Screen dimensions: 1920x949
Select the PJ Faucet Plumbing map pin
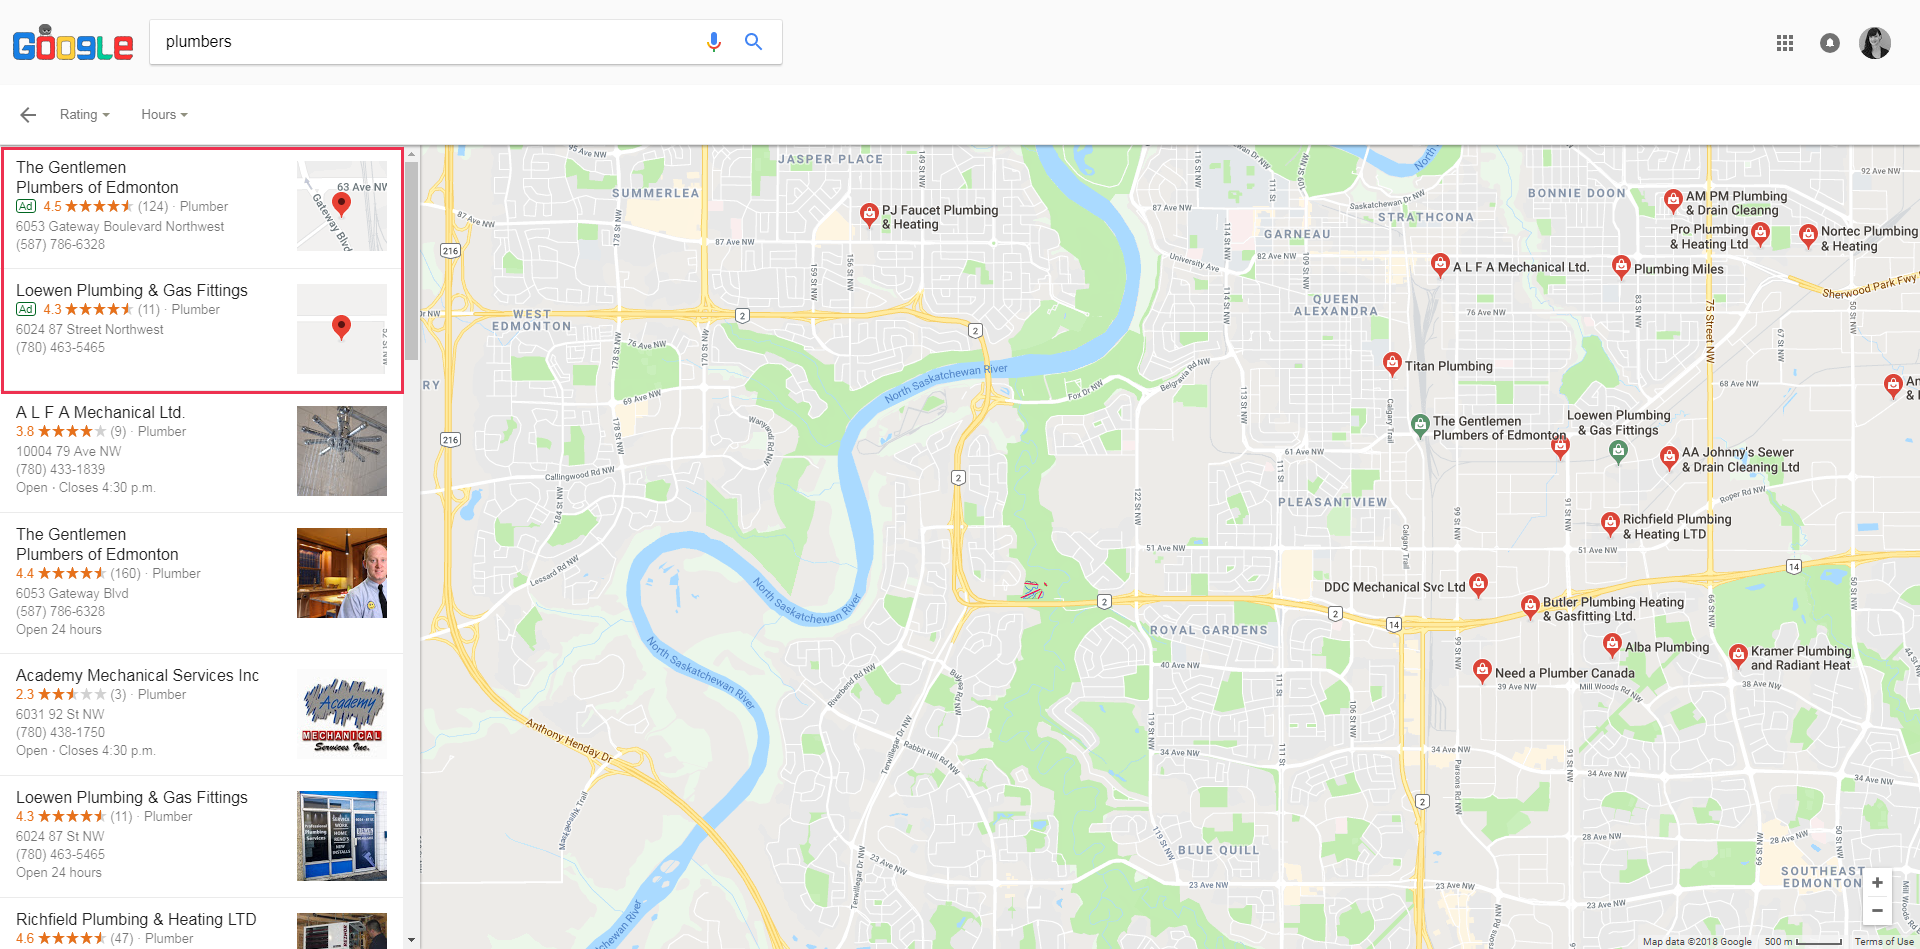(870, 213)
